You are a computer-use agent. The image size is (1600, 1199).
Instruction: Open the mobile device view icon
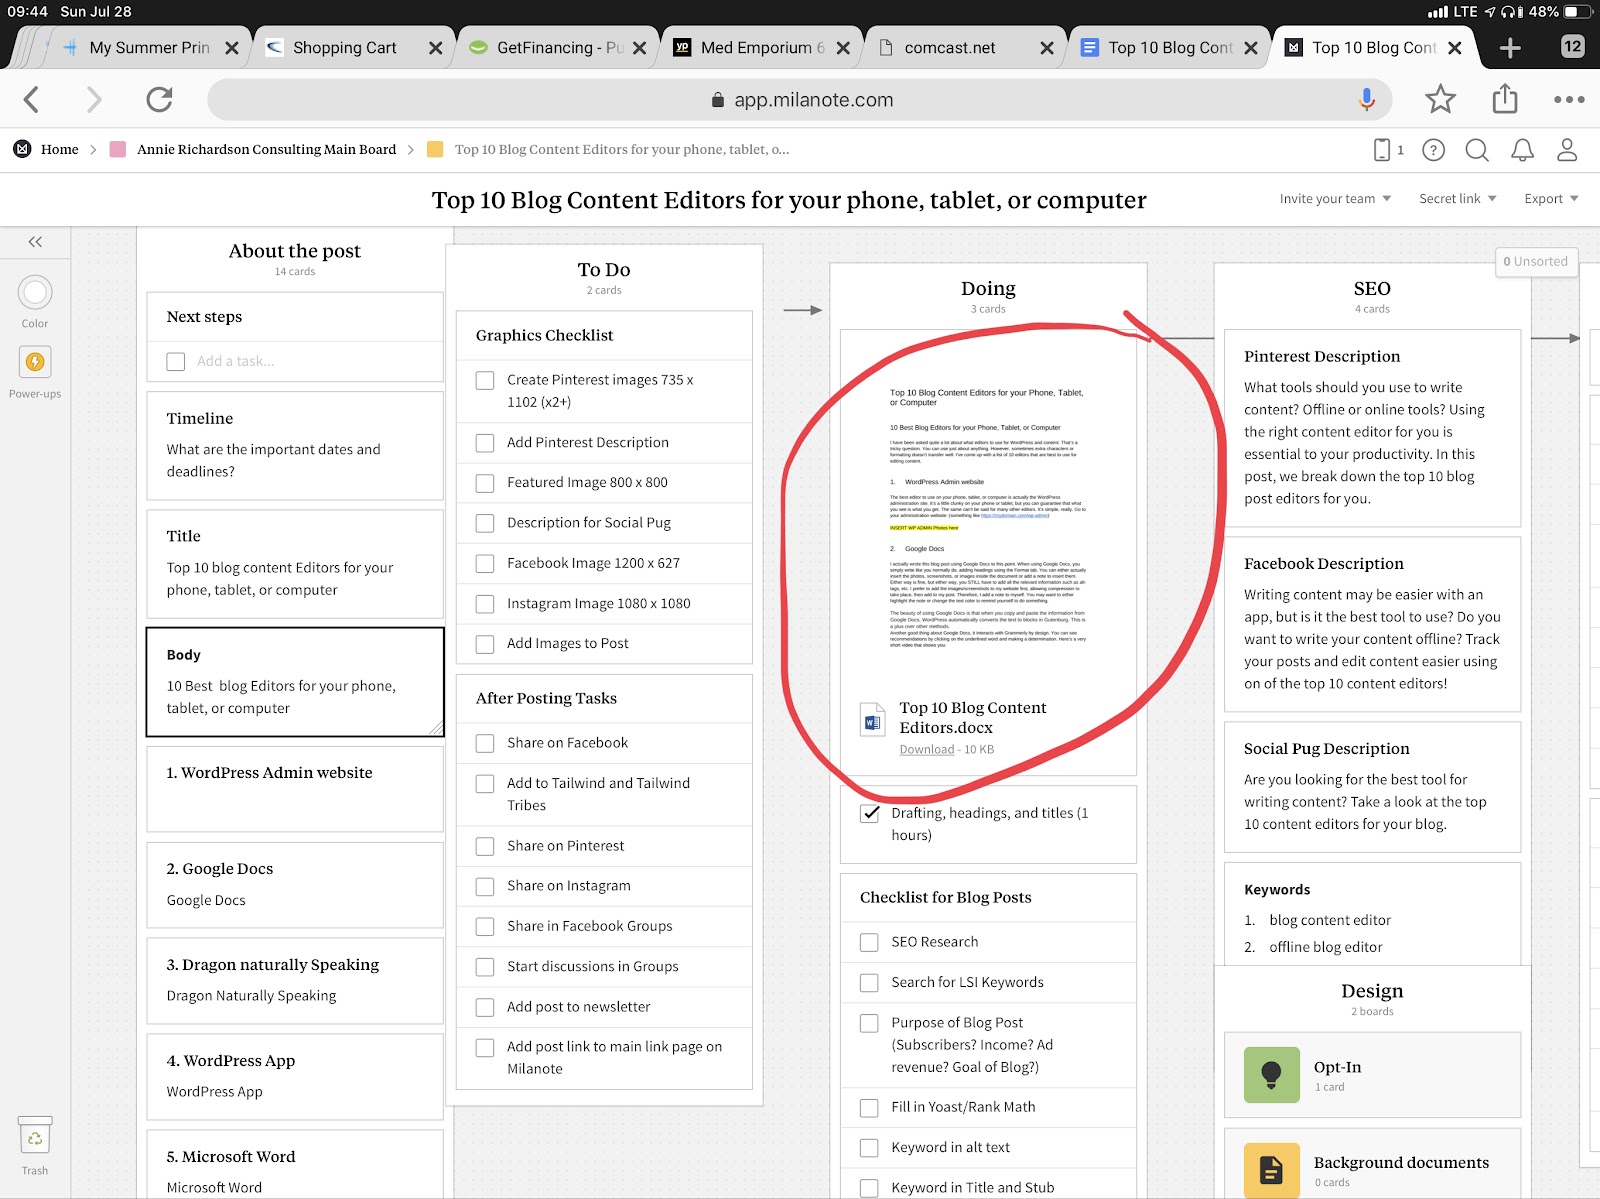pyautogui.click(x=1382, y=149)
